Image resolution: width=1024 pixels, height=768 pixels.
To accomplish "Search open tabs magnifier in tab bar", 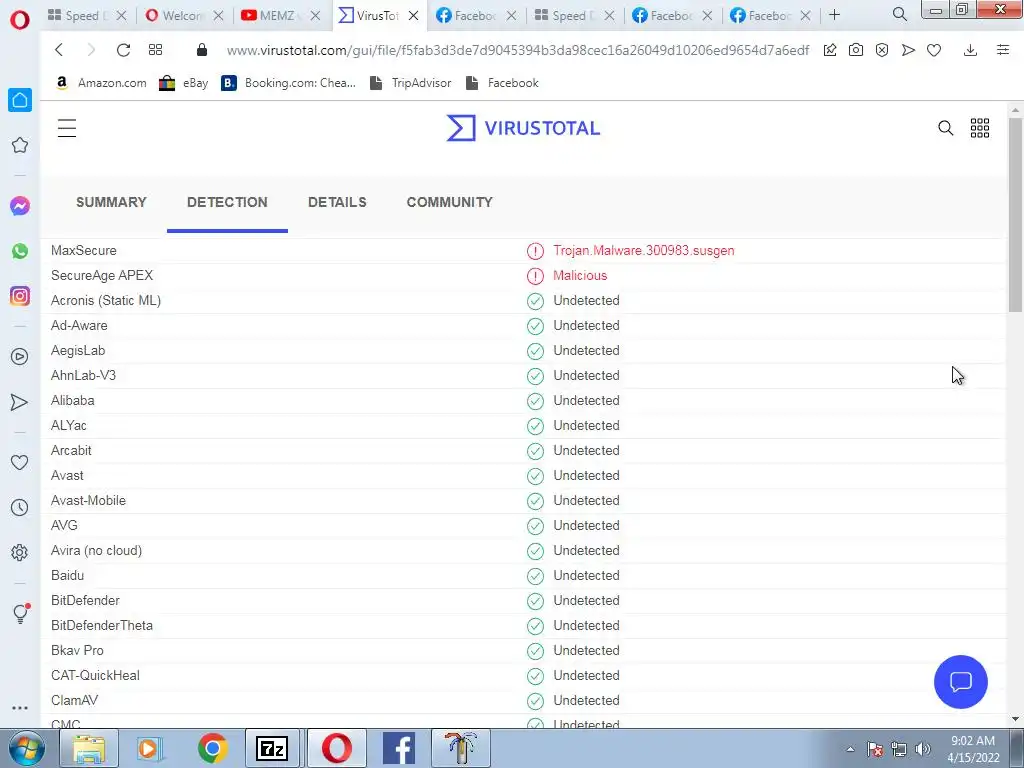I will (x=900, y=14).
